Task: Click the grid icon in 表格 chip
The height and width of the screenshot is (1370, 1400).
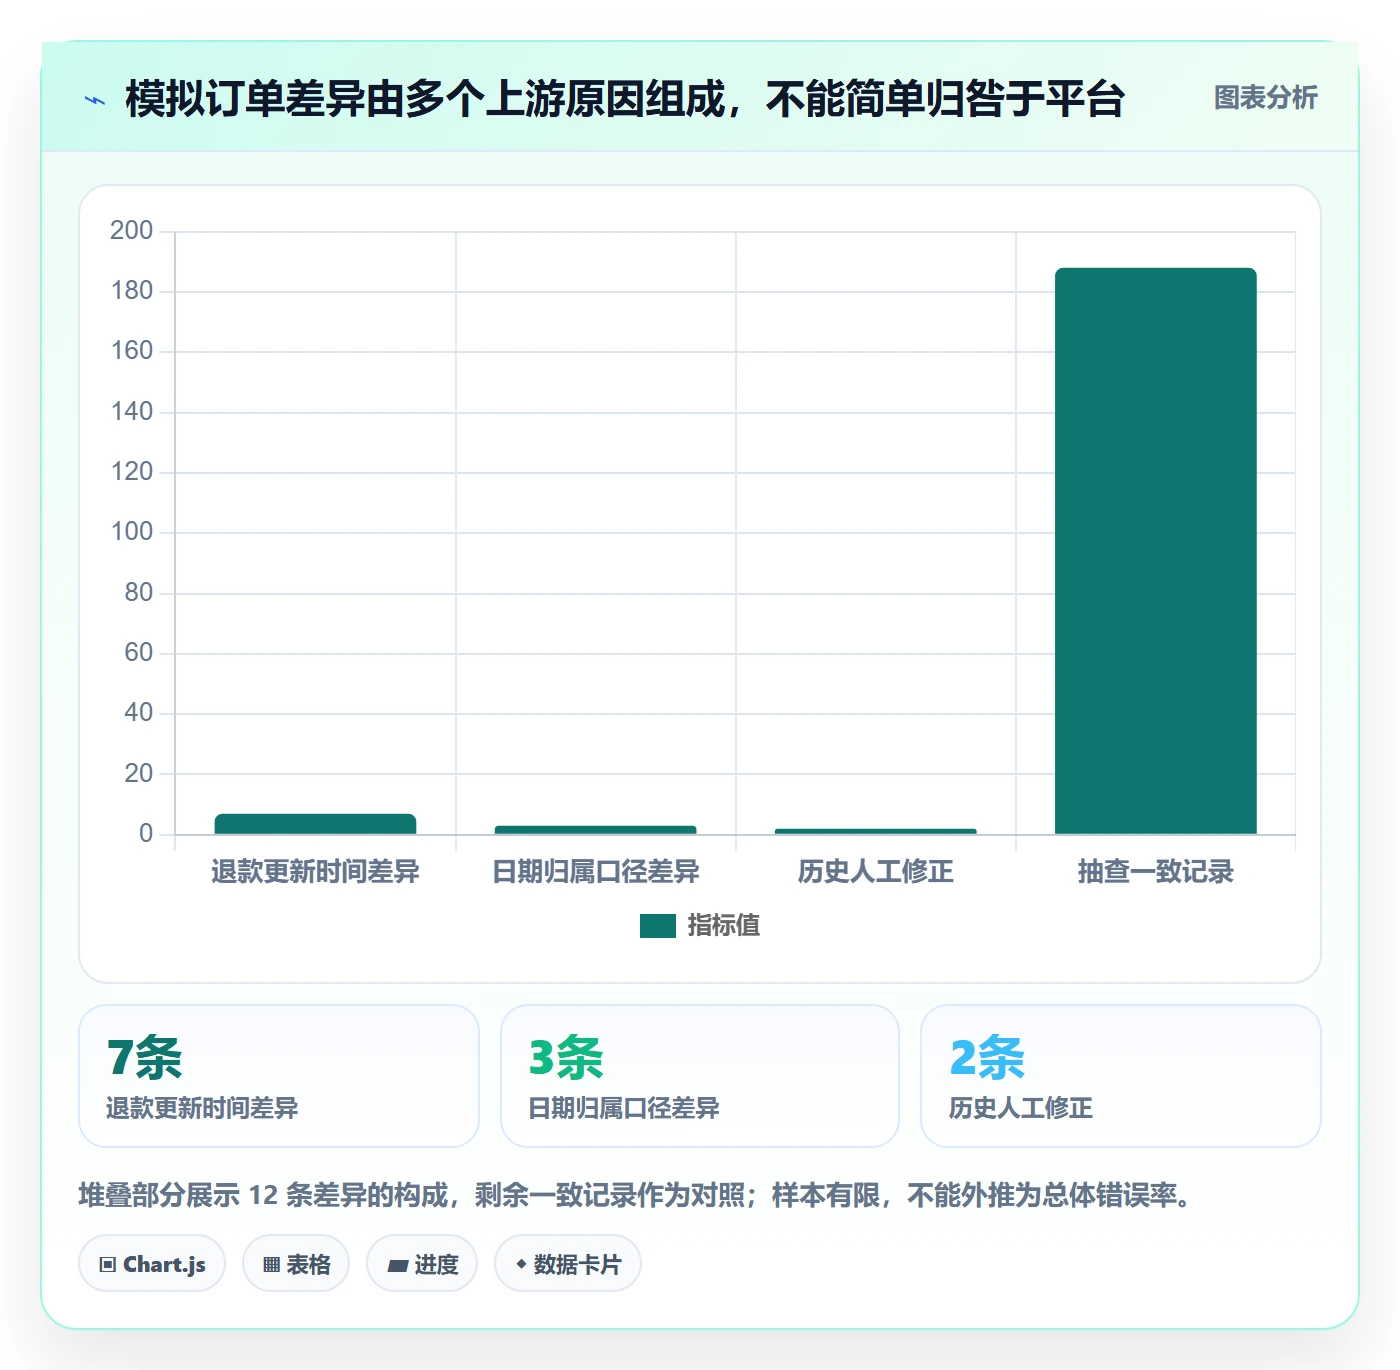Action: [271, 1265]
